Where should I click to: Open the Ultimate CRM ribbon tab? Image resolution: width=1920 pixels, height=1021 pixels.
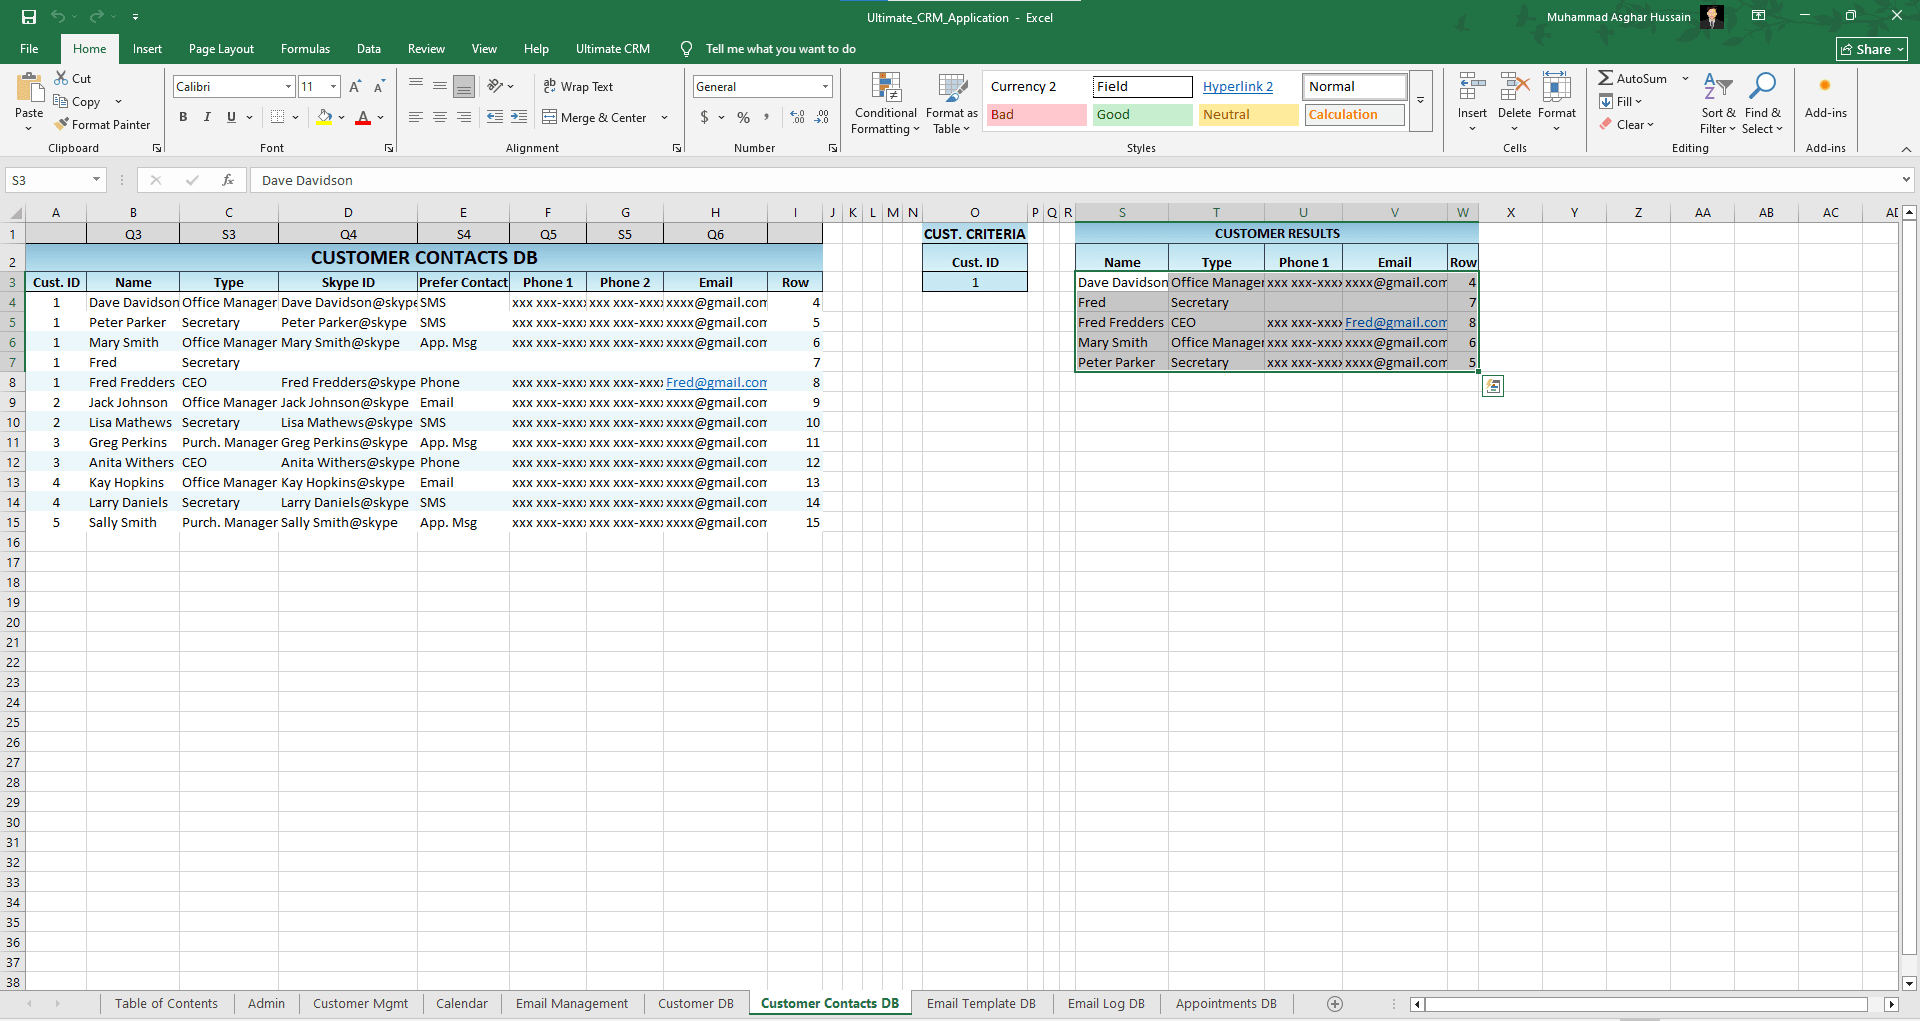(x=612, y=49)
